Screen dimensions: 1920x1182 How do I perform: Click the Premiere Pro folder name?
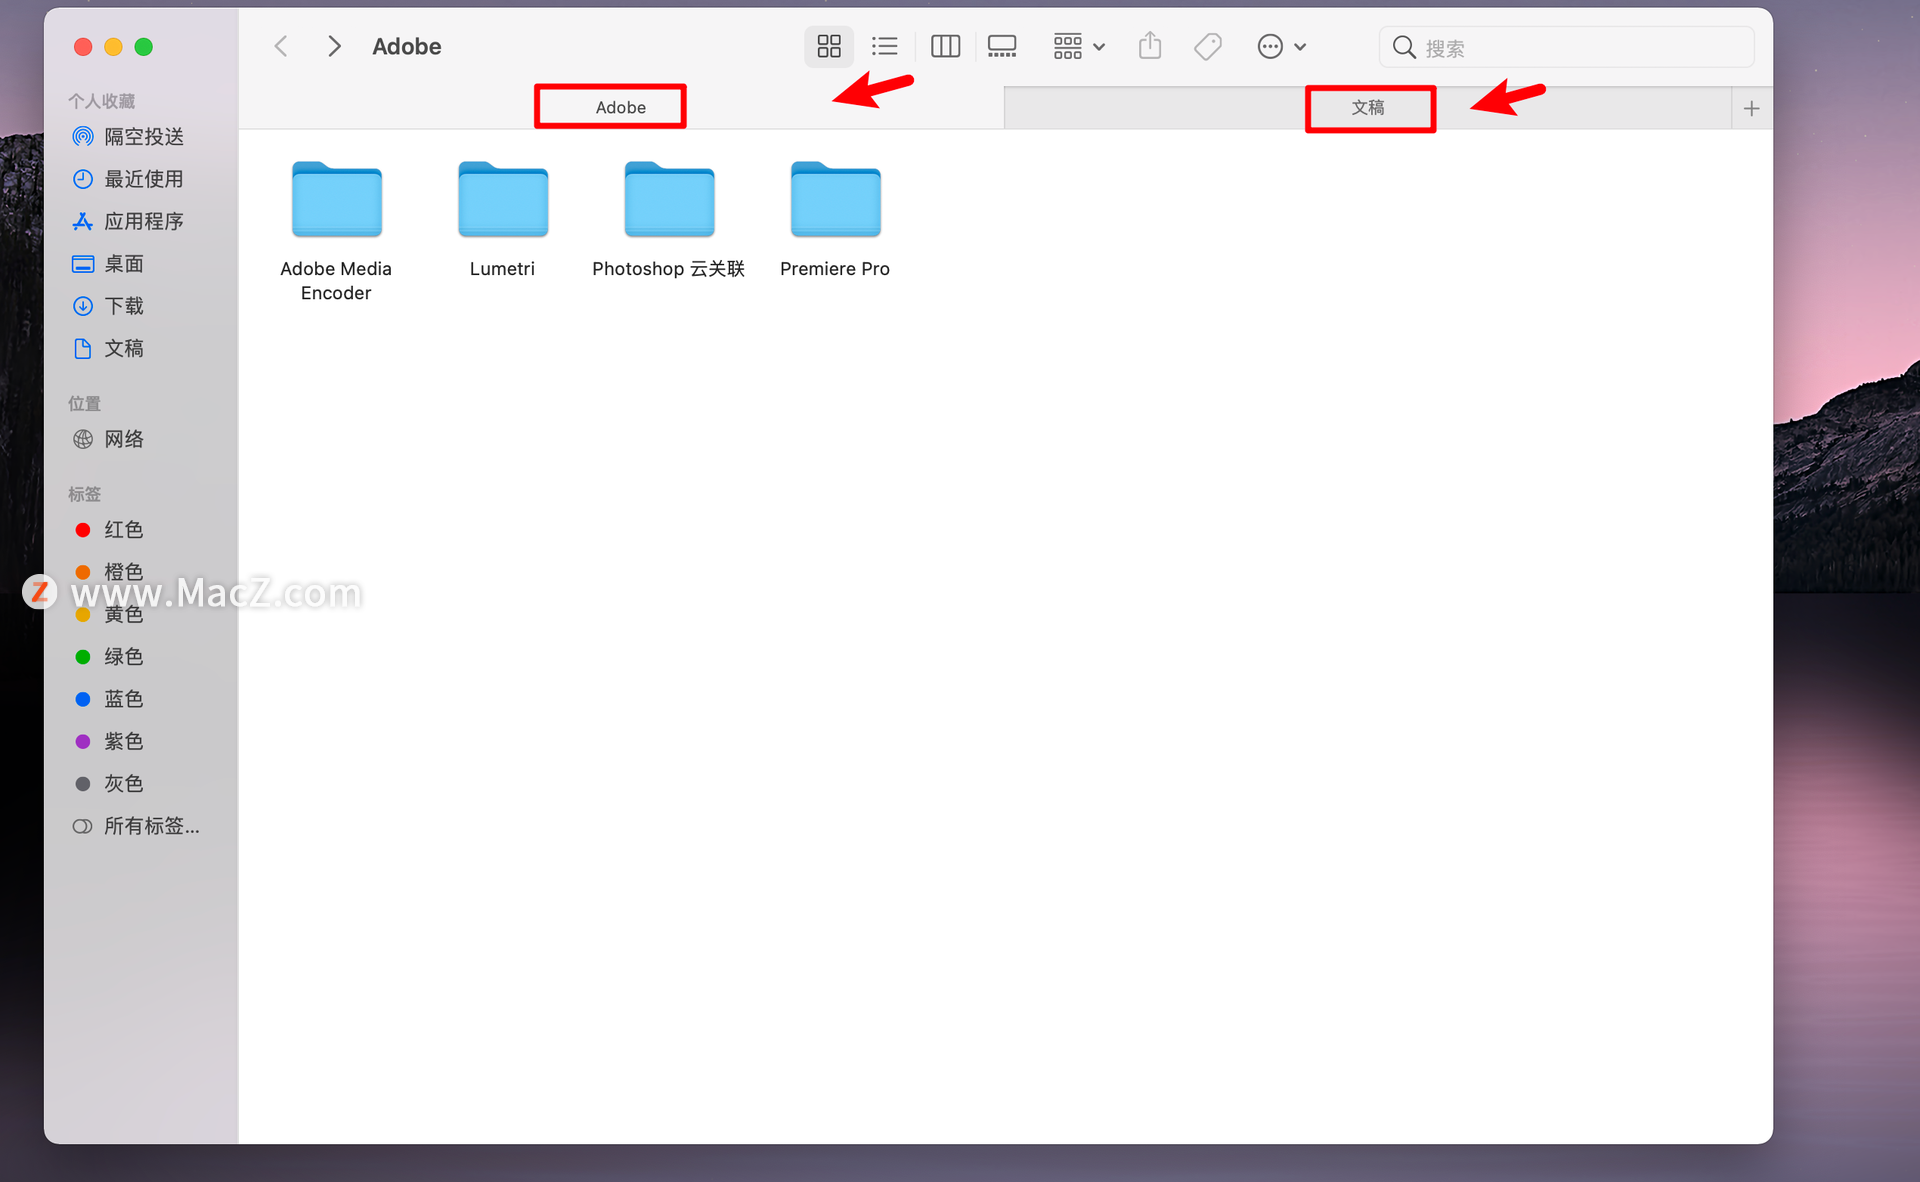835,269
